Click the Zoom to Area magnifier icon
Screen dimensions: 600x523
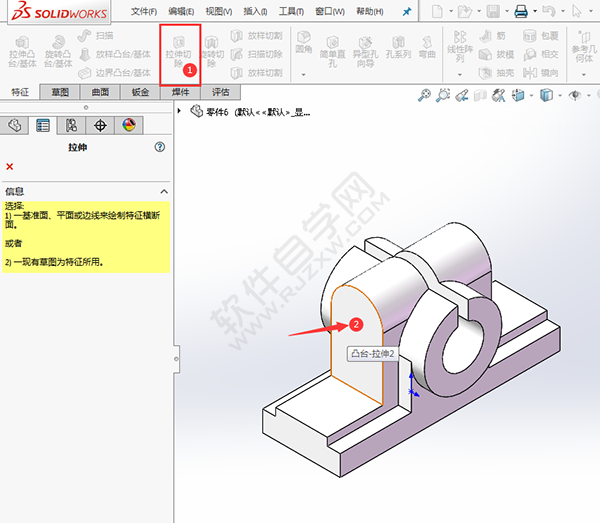click(x=443, y=95)
